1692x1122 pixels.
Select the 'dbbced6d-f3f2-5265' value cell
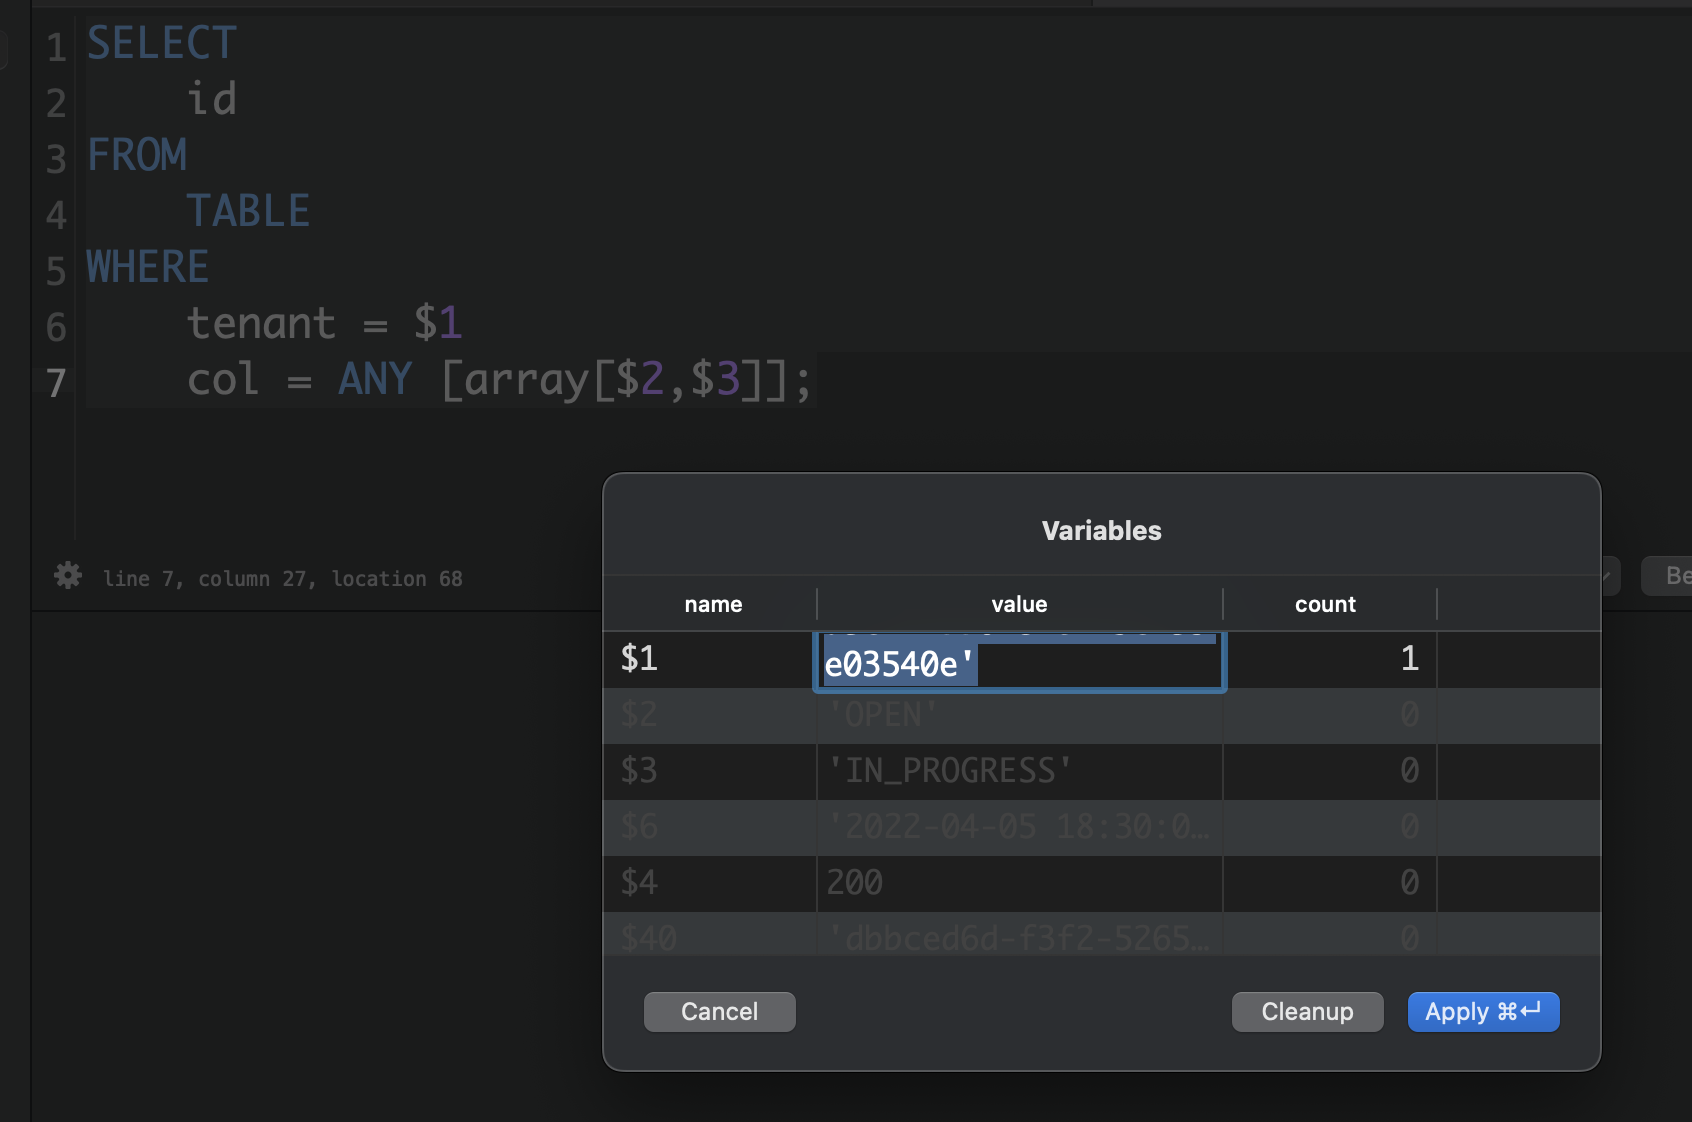1019,935
